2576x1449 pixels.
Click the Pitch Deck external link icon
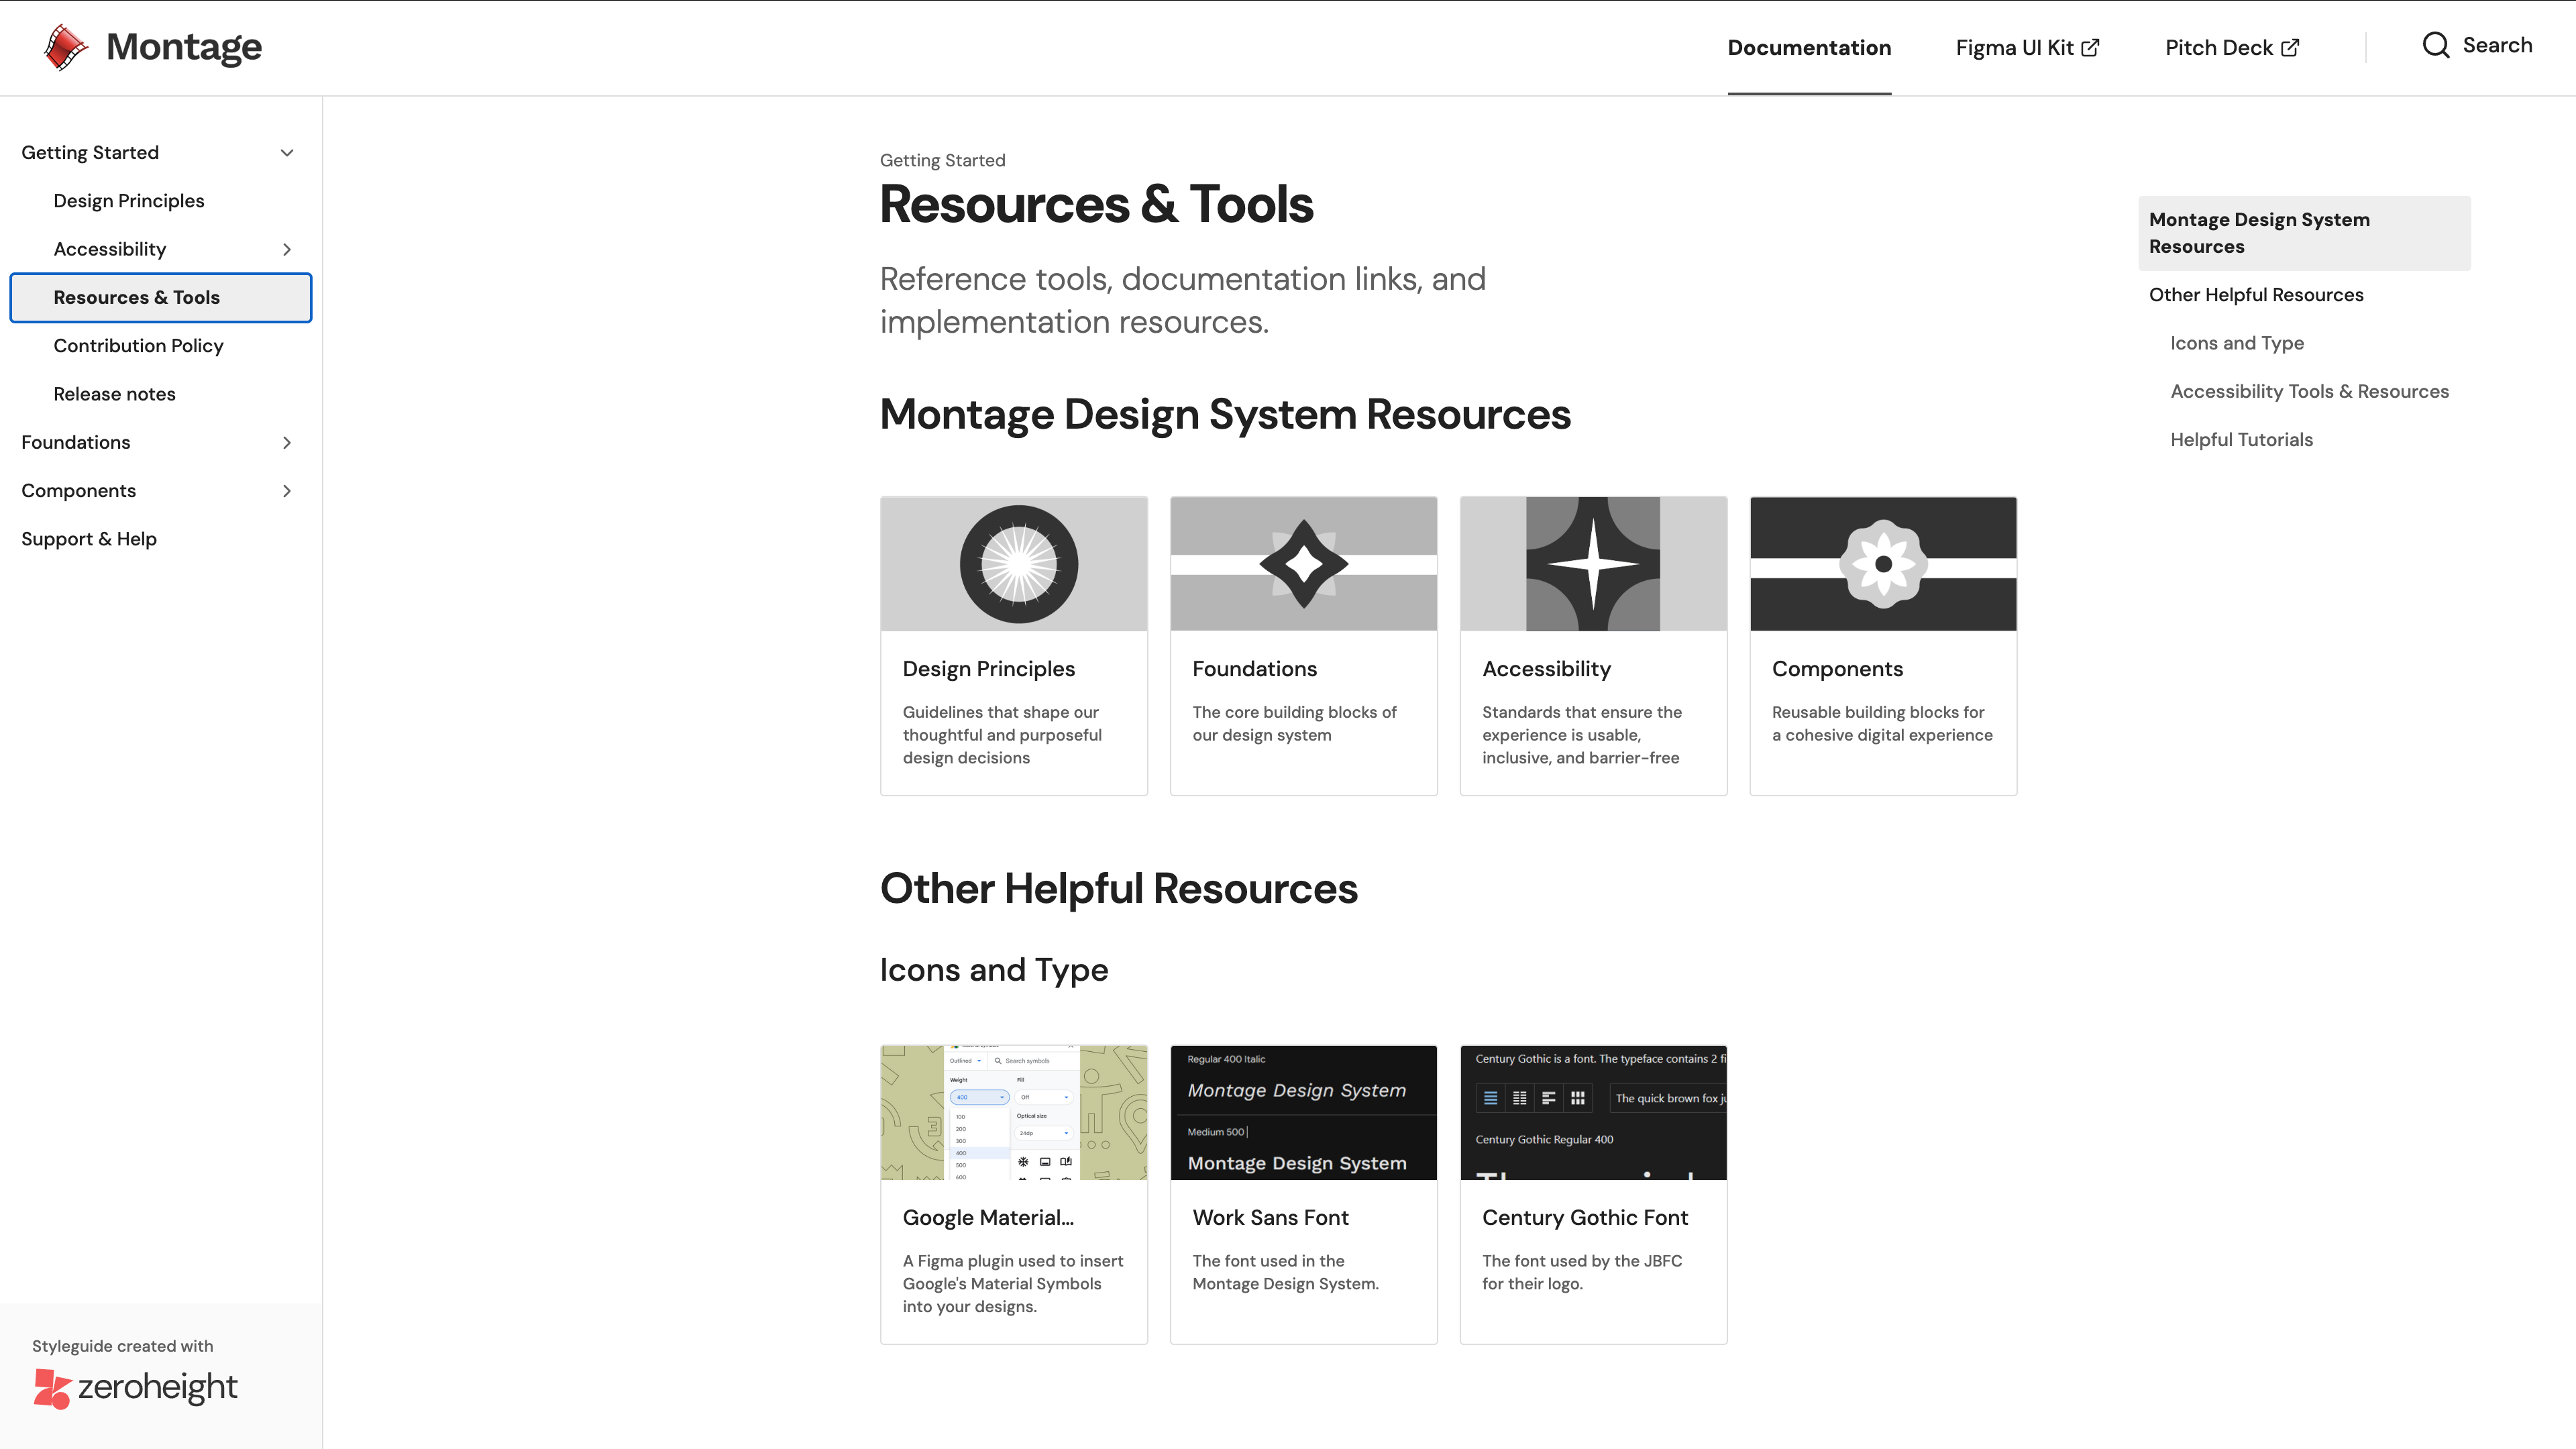pos(2290,48)
